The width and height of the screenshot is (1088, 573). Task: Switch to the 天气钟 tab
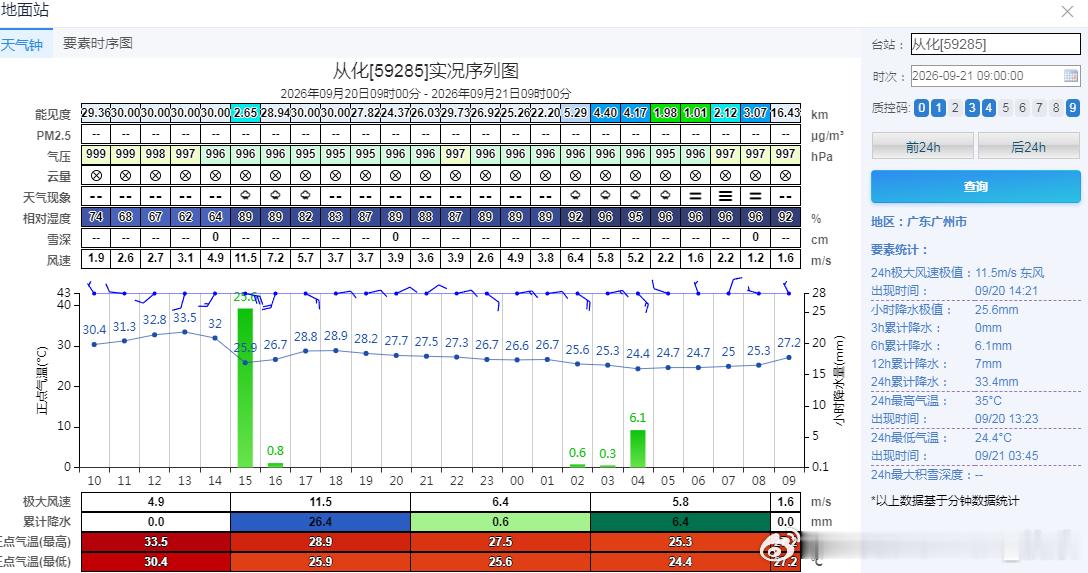pos(22,44)
